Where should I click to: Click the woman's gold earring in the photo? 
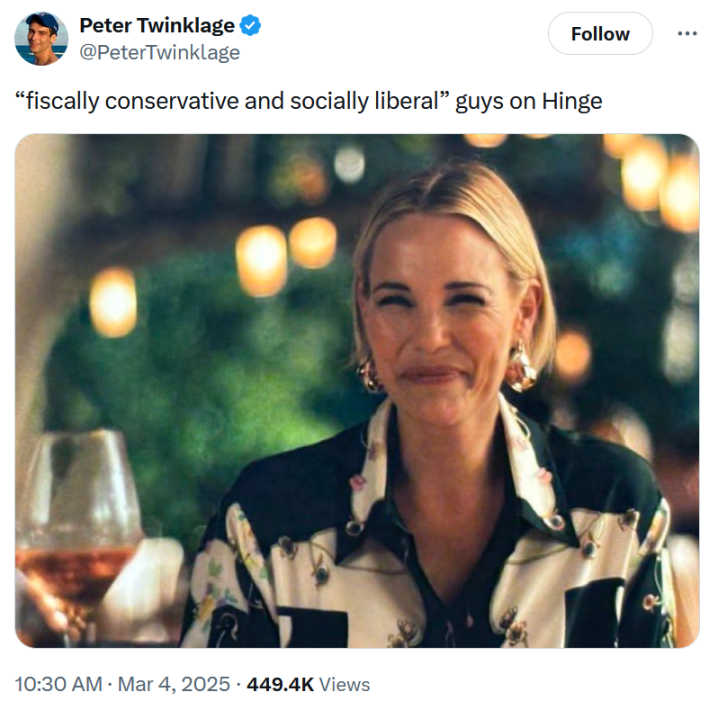click(523, 368)
